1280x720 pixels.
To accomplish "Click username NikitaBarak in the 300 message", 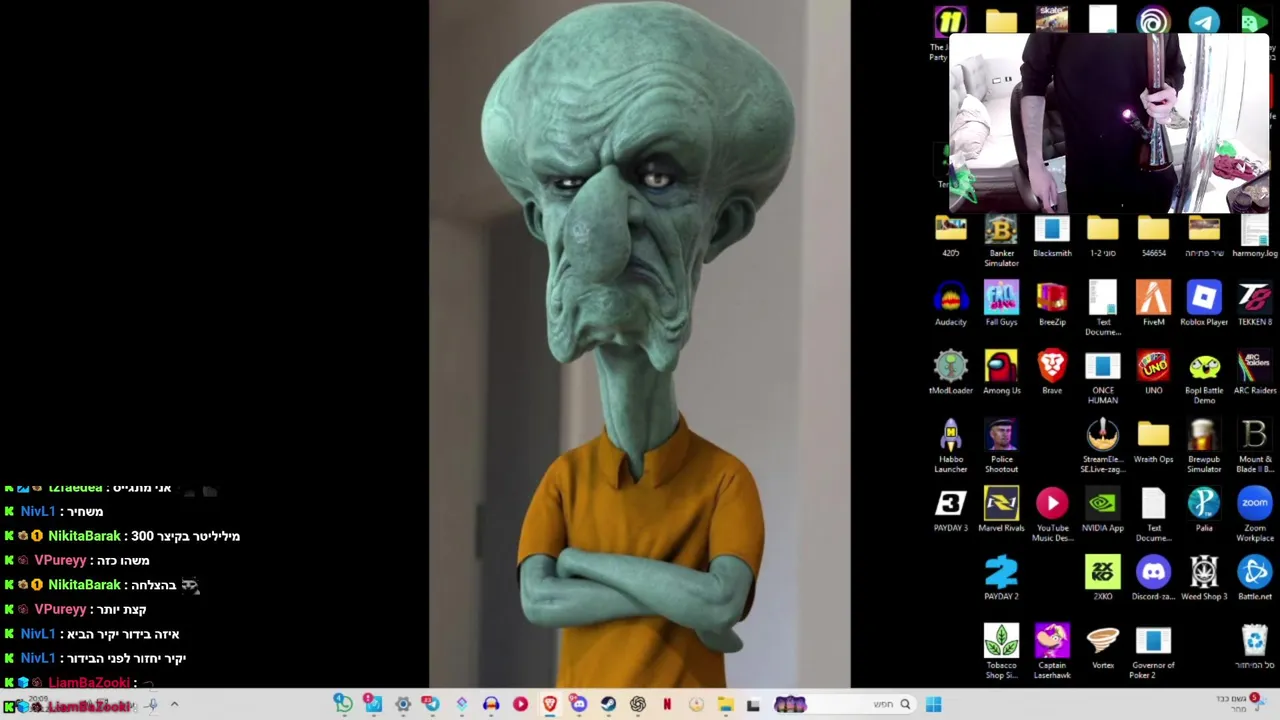I will [84, 536].
